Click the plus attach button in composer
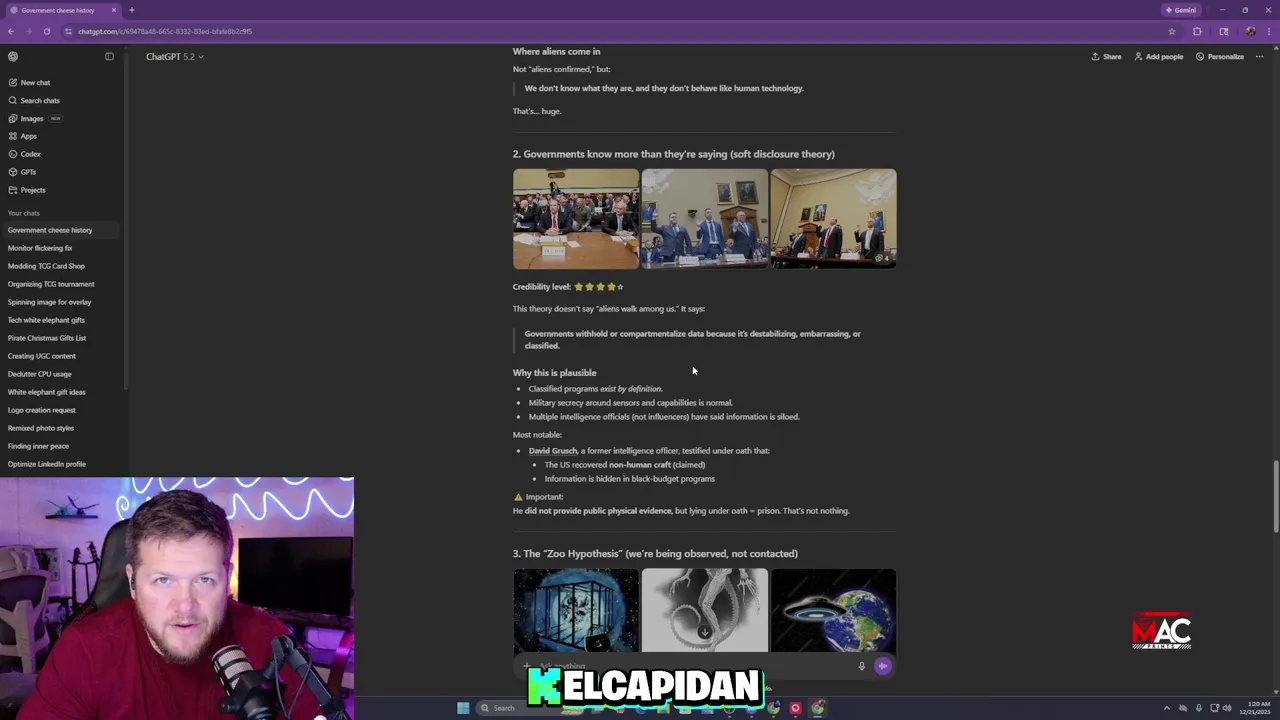The width and height of the screenshot is (1280, 720). pos(527,666)
